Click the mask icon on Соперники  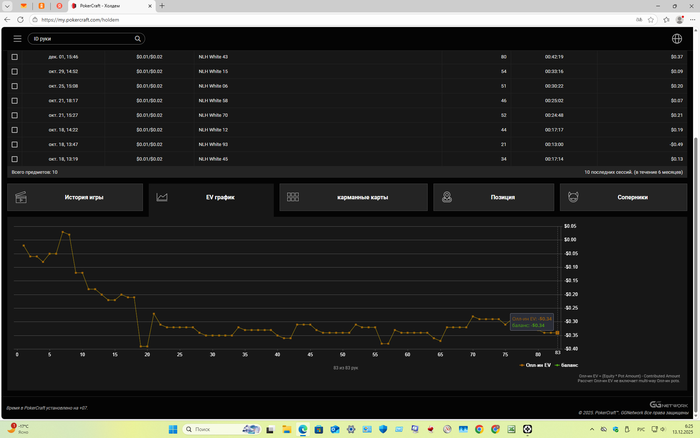tap(573, 197)
